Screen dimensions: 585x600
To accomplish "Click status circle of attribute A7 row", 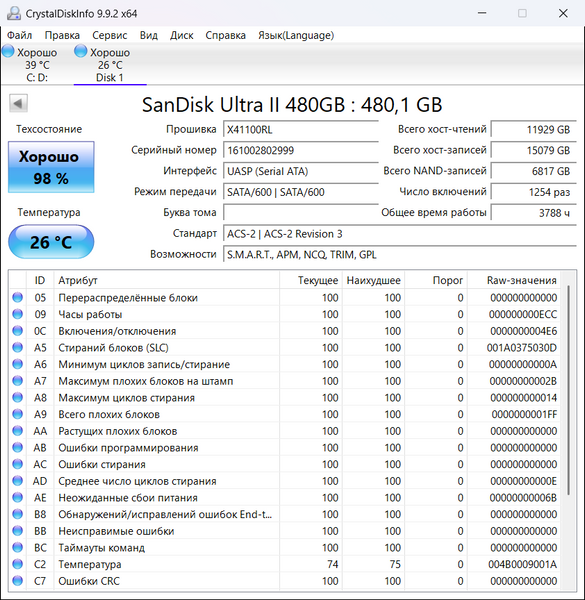I will pyautogui.click(x=18, y=381).
